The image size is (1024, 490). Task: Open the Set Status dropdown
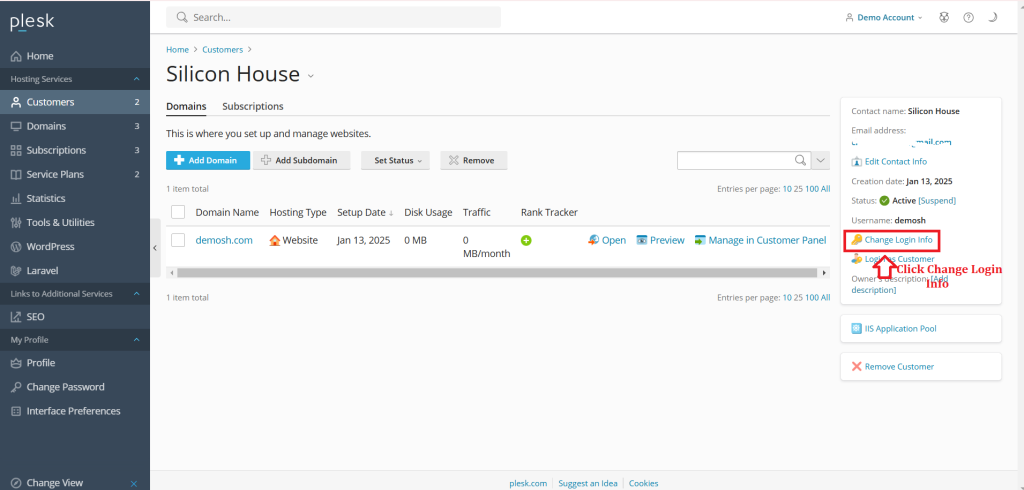coord(395,160)
